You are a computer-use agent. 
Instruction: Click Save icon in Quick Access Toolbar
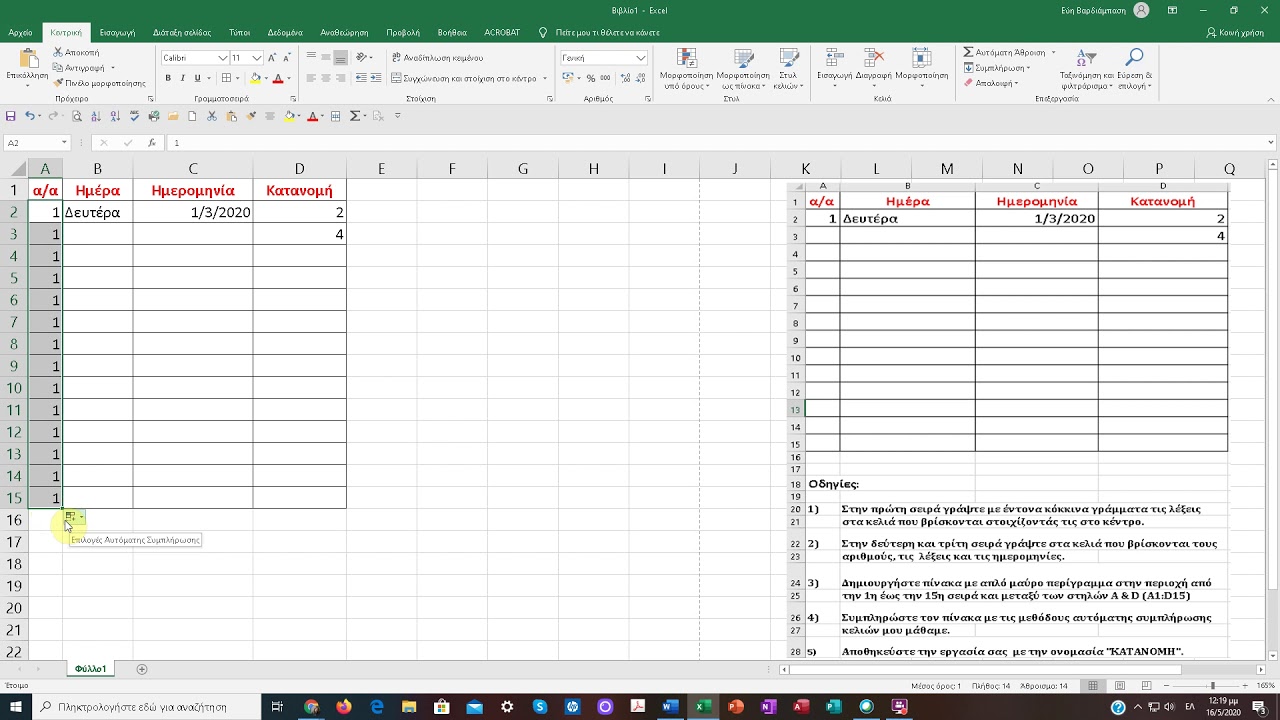pos(11,116)
